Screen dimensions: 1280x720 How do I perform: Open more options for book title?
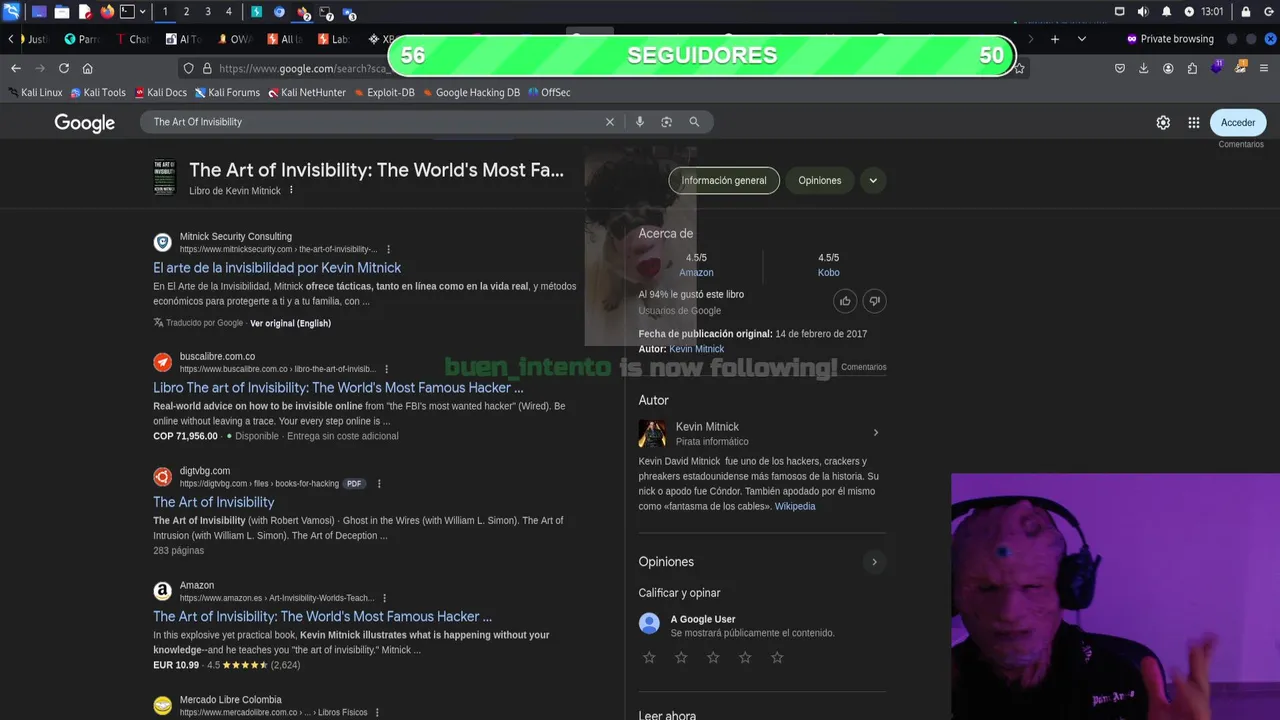point(292,190)
